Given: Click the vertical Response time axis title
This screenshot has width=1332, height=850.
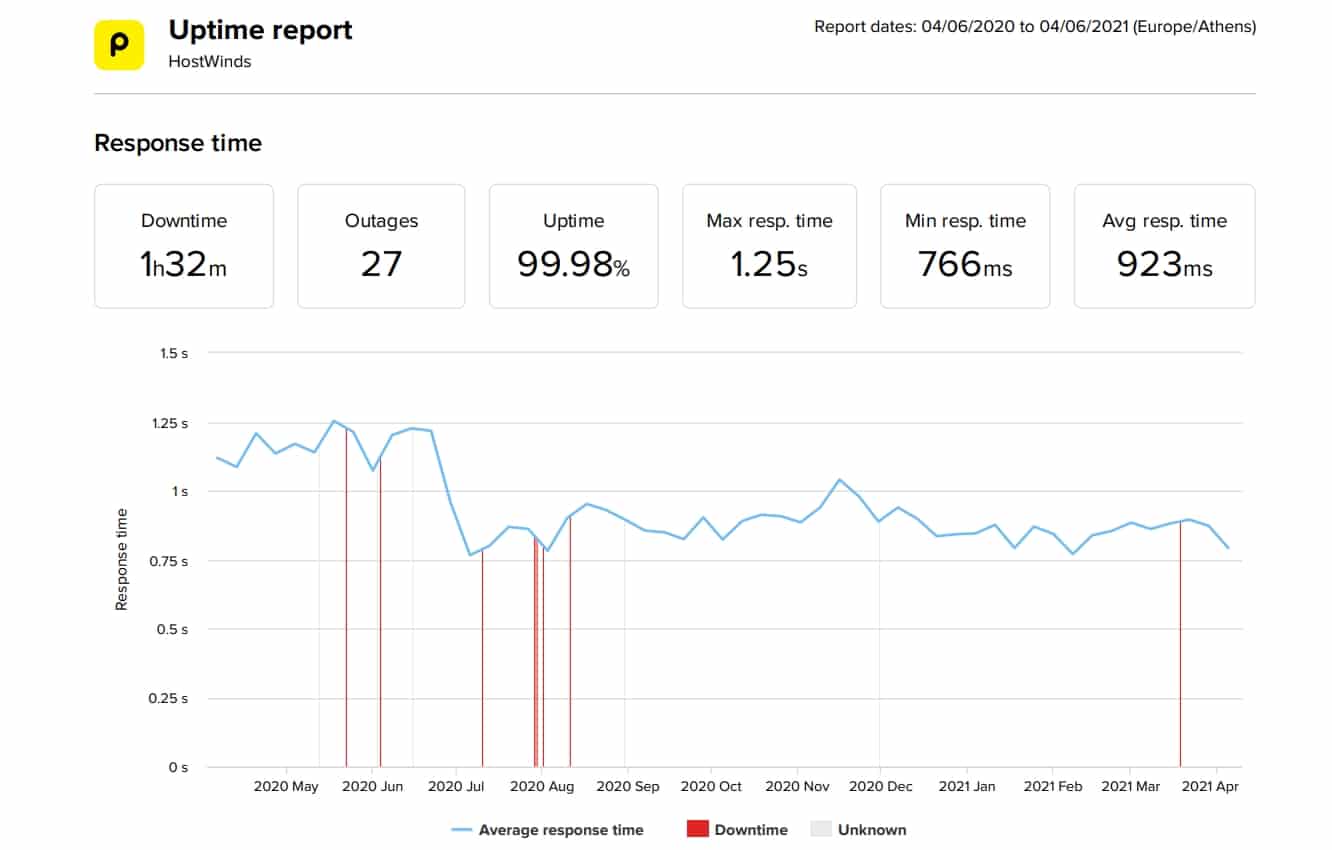Looking at the screenshot, I should tap(121, 560).
